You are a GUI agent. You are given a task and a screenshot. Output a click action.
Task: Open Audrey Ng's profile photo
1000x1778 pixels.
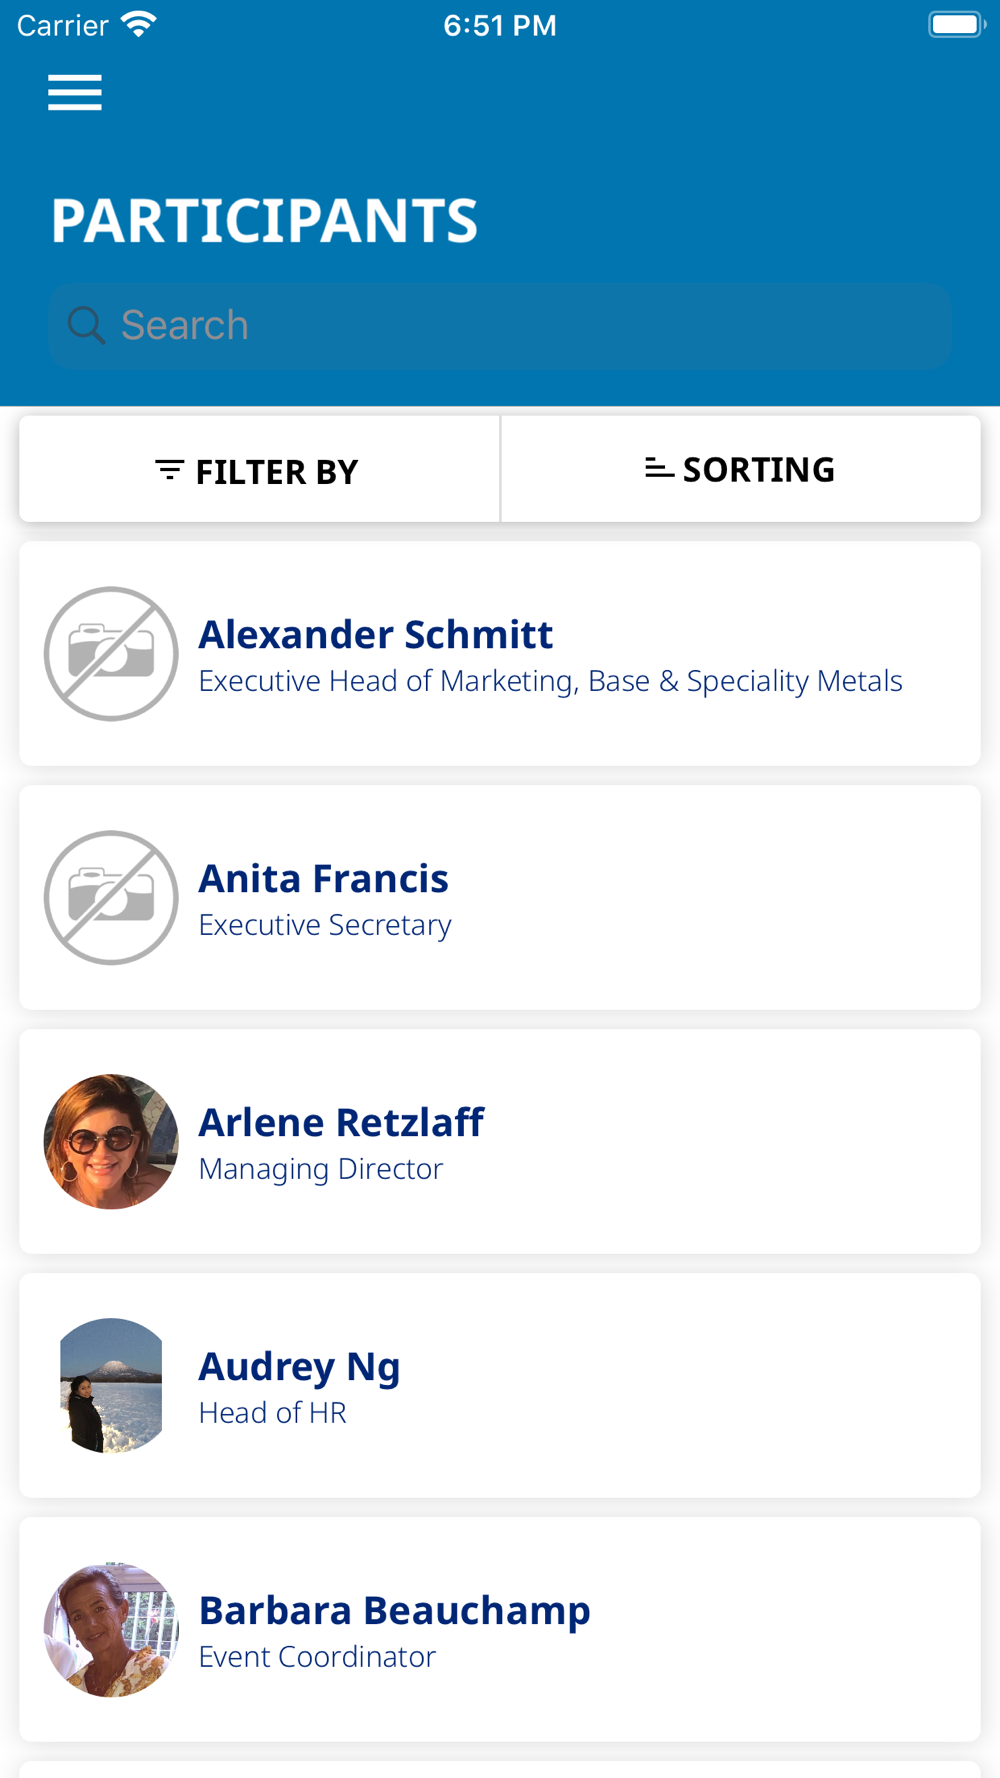(111, 1386)
